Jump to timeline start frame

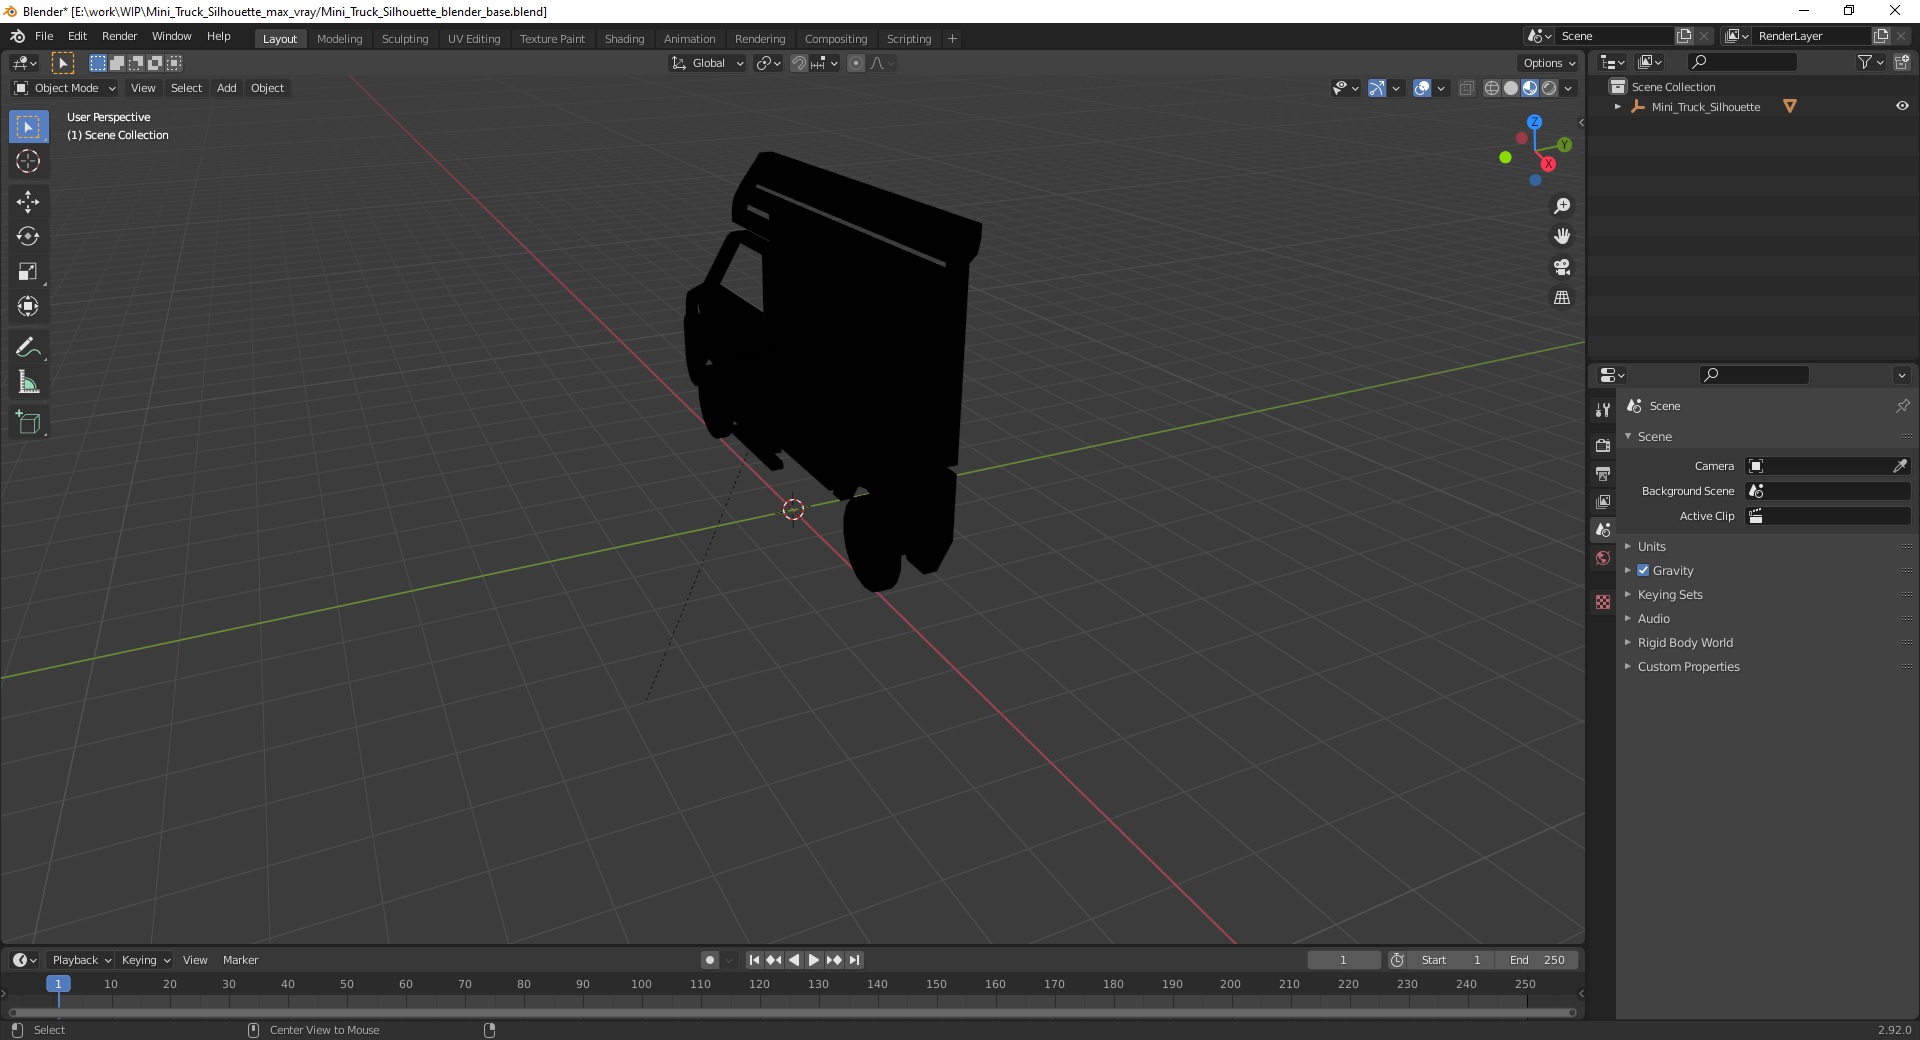tap(755, 960)
